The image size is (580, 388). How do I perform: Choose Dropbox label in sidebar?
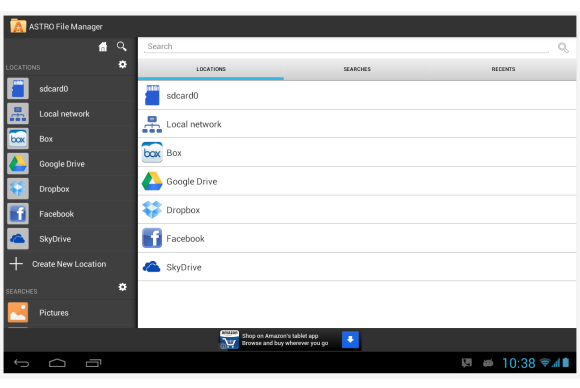(54, 189)
